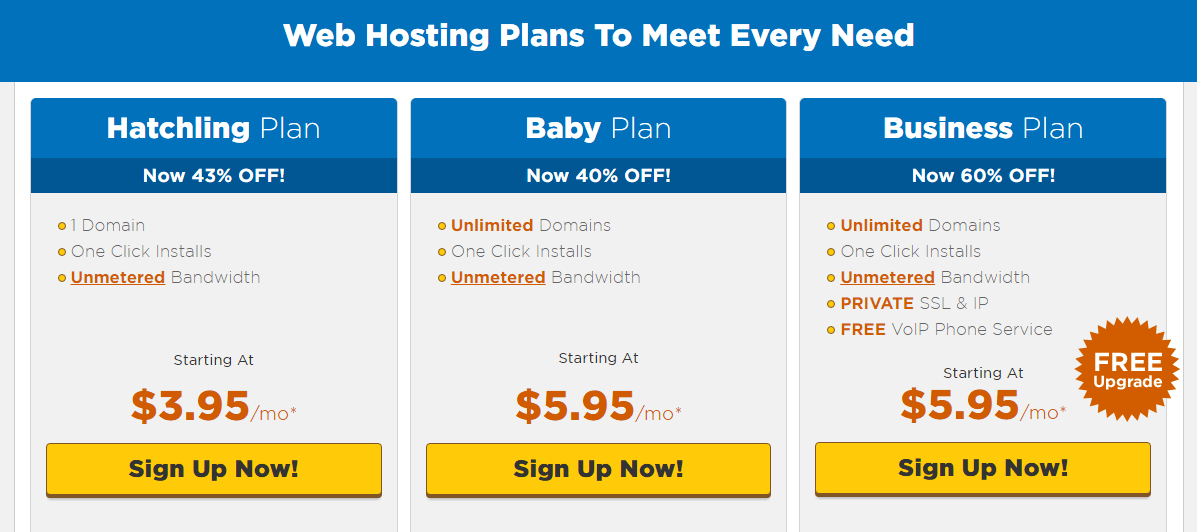1197x532 pixels.
Task: Select the Business Plan header
Action: (x=982, y=128)
